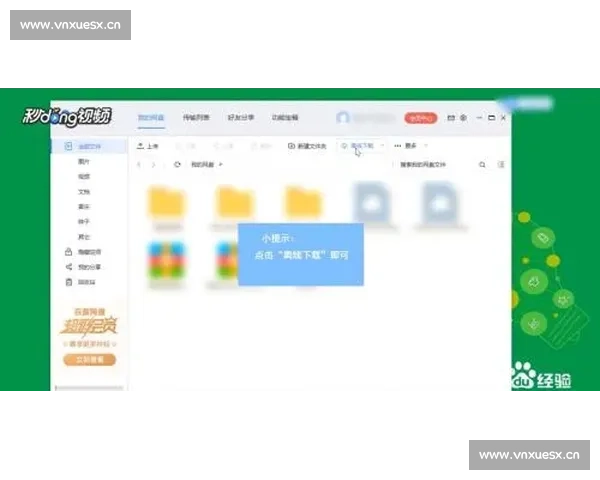This screenshot has width=600, height=480.
Task: Switch to the 功能宝箱 tab
Action: tap(285, 118)
